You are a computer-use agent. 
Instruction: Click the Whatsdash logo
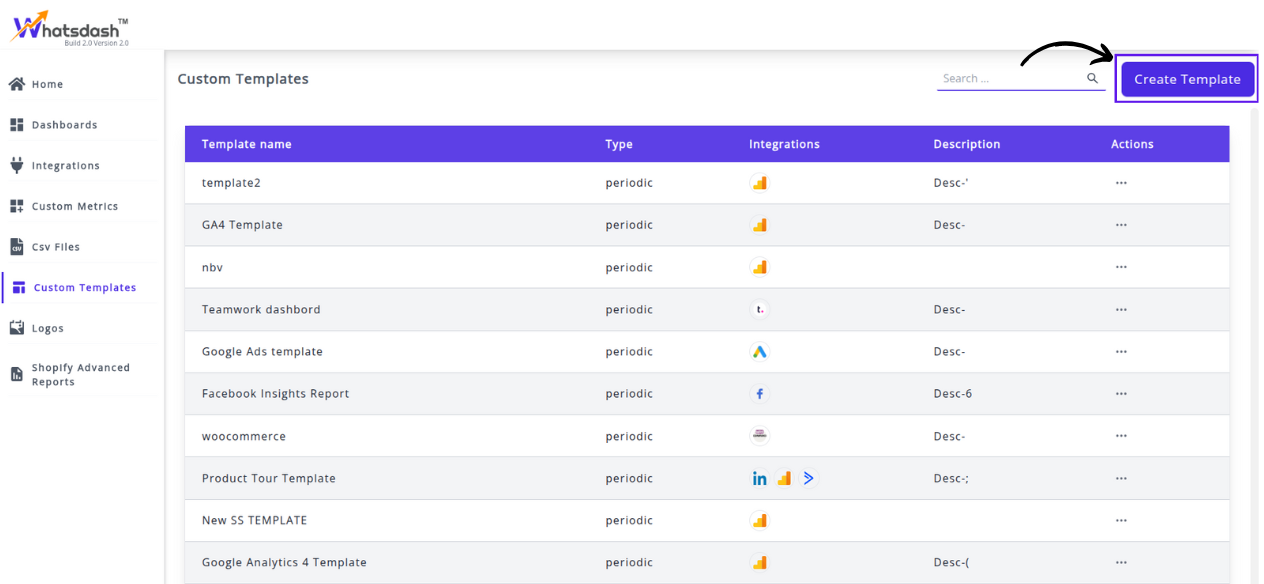[70, 27]
